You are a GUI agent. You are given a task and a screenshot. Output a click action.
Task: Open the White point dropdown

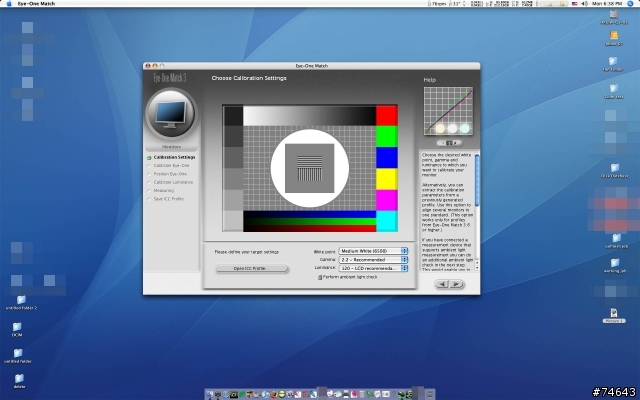click(x=373, y=251)
